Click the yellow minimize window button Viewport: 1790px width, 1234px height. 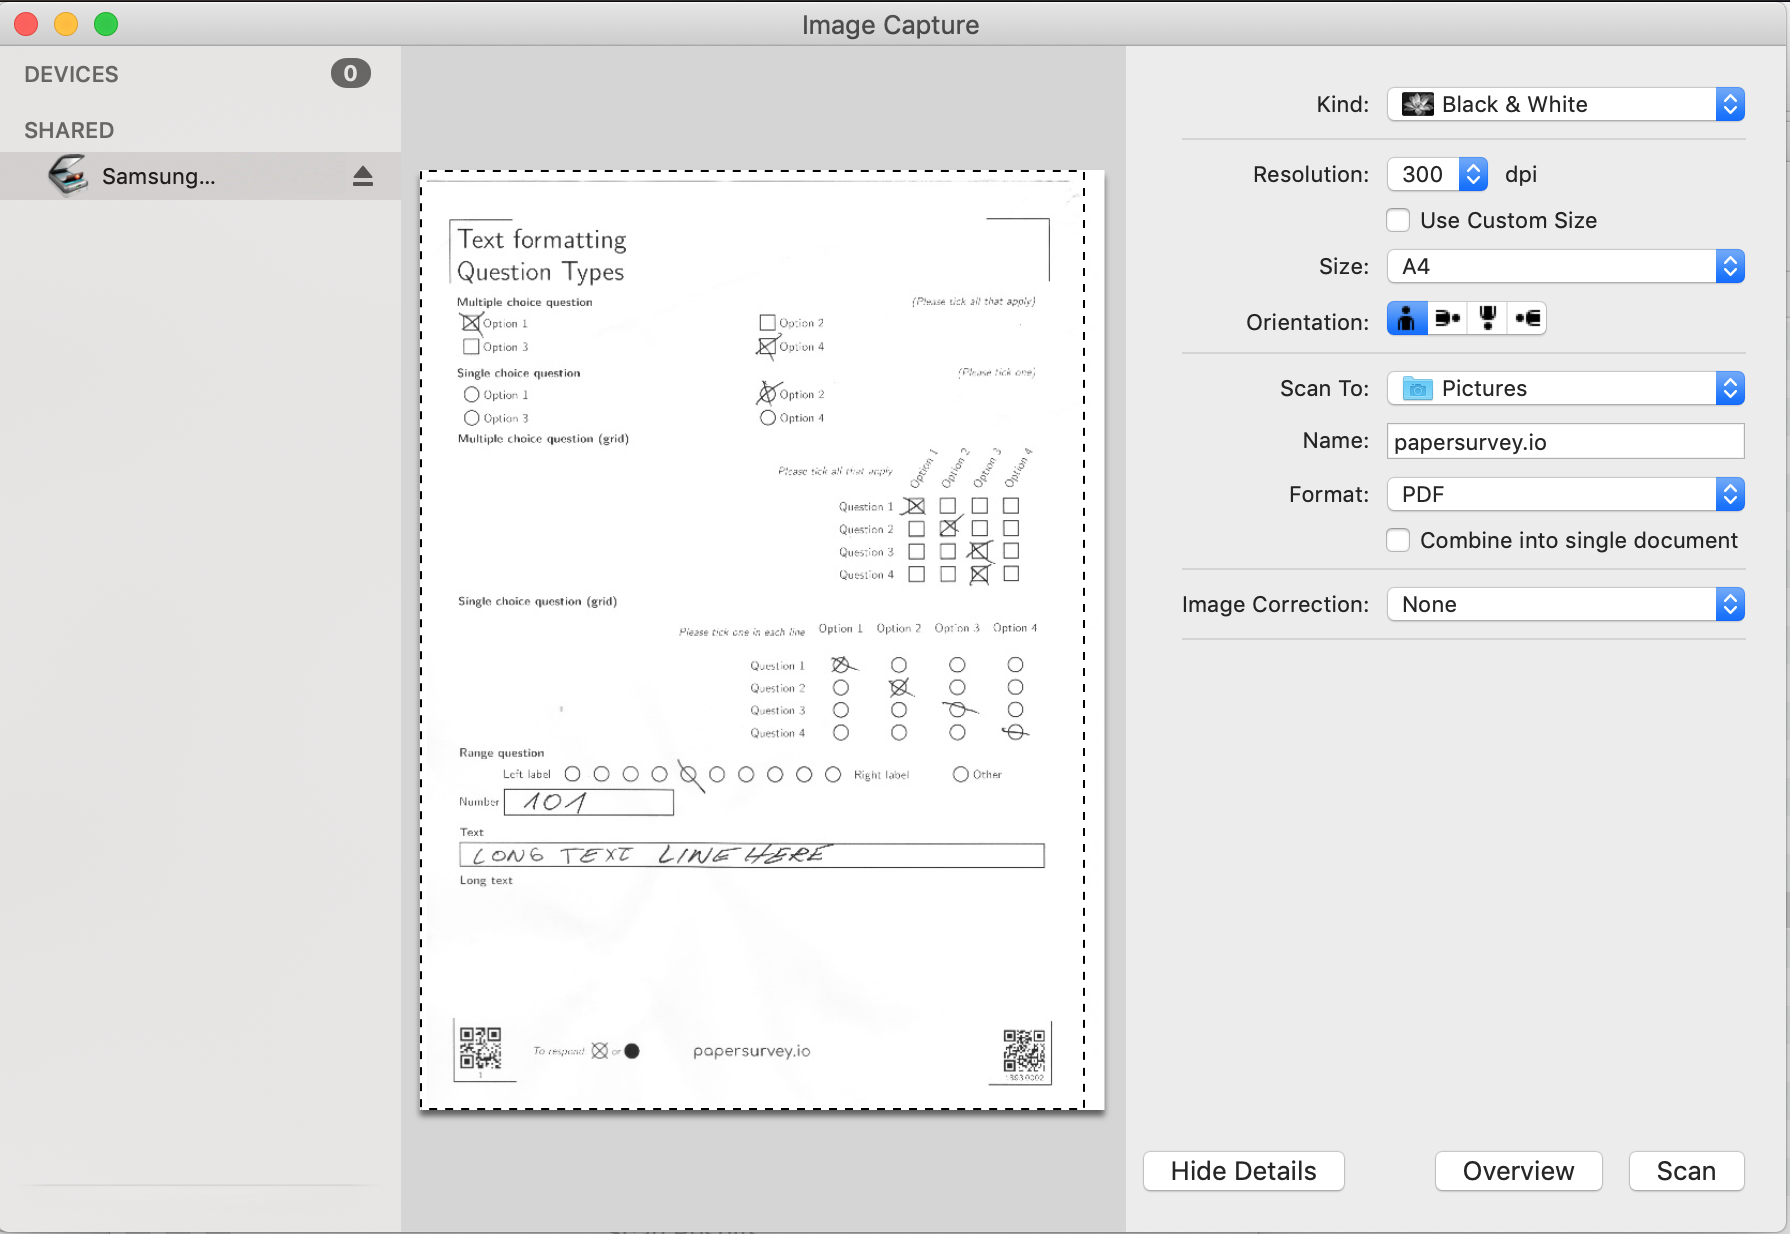click(66, 24)
